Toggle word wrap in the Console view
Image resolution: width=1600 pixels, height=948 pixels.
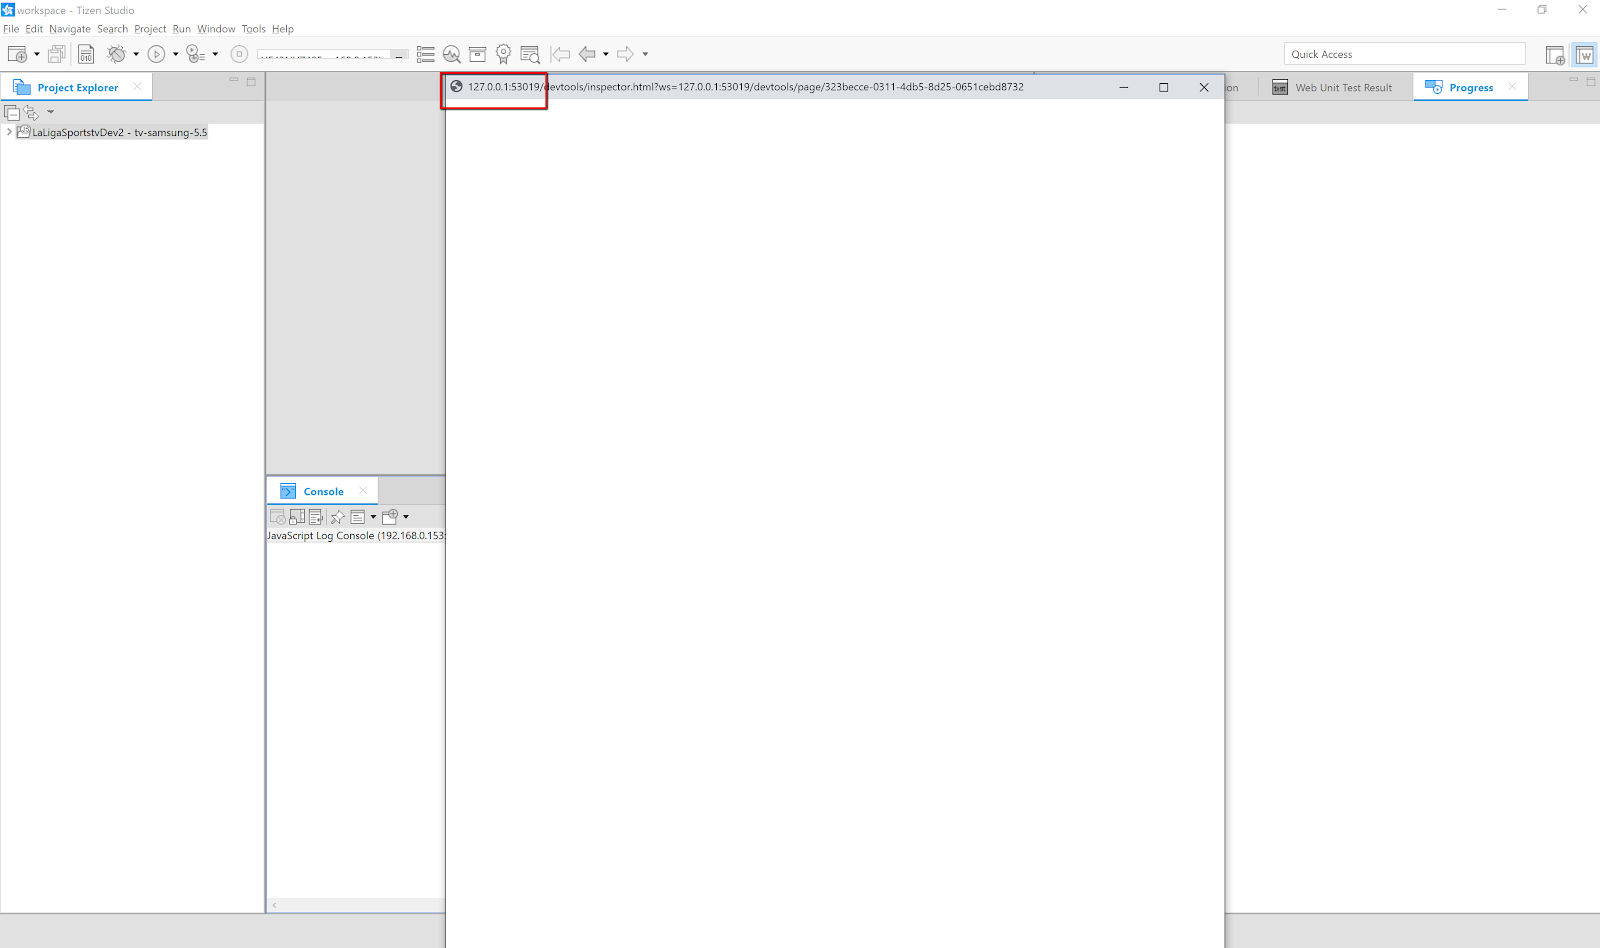tap(316, 516)
